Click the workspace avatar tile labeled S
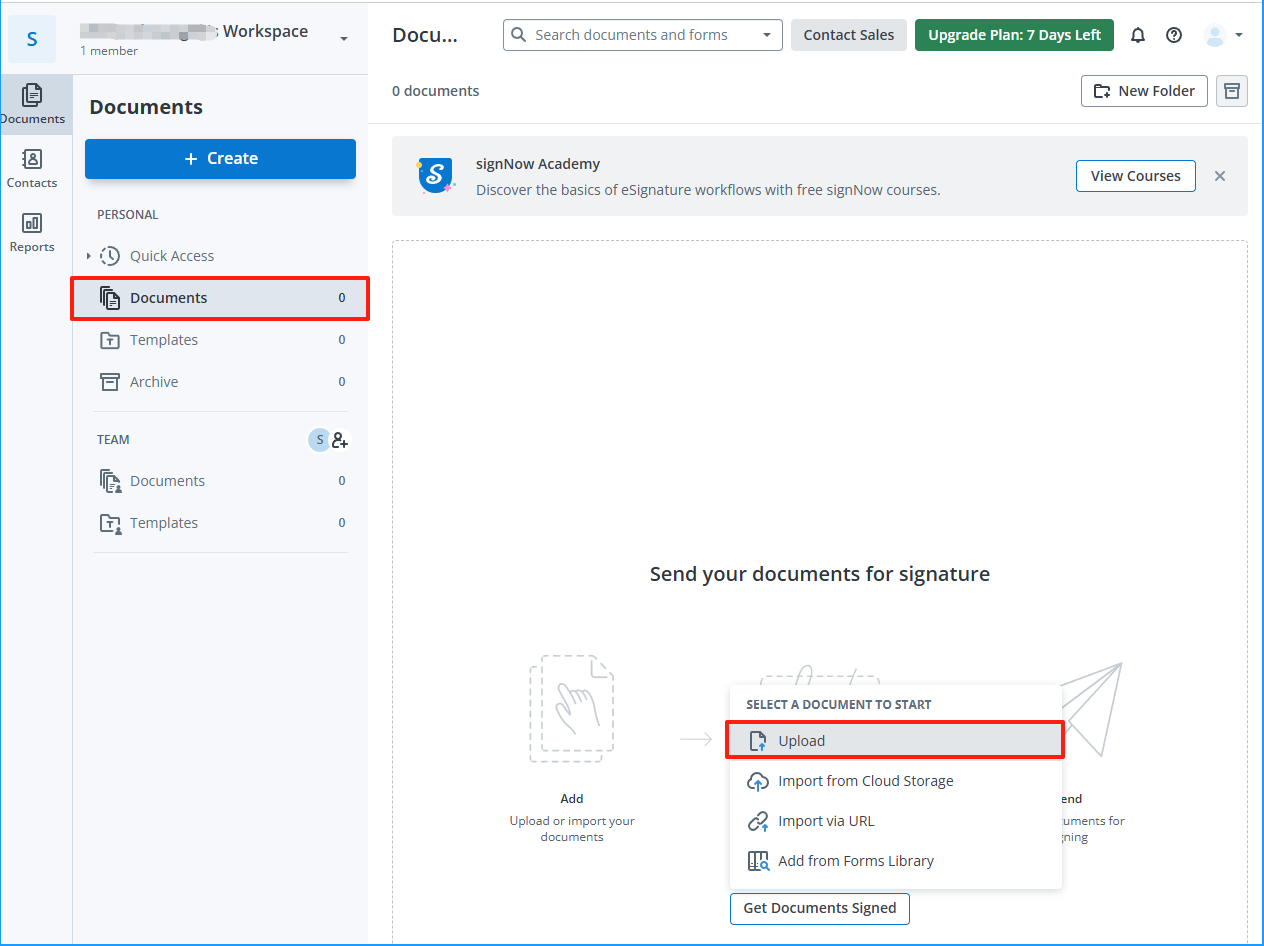 [32, 39]
